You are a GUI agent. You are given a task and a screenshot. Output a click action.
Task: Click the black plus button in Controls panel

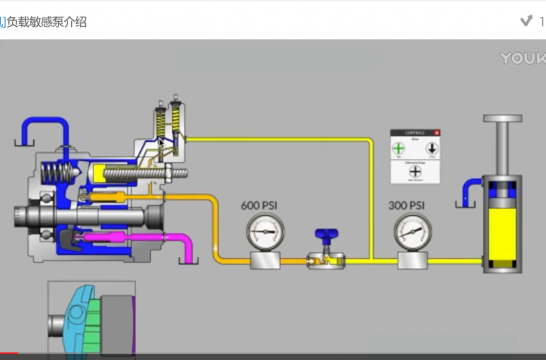[415, 172]
